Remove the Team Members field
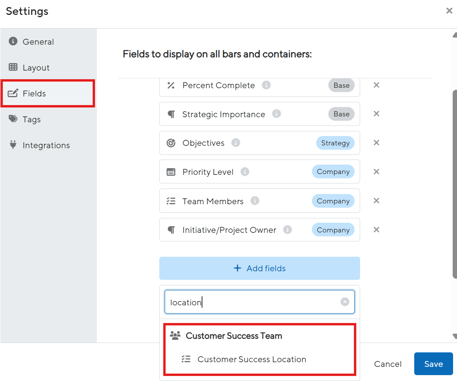 click(376, 201)
